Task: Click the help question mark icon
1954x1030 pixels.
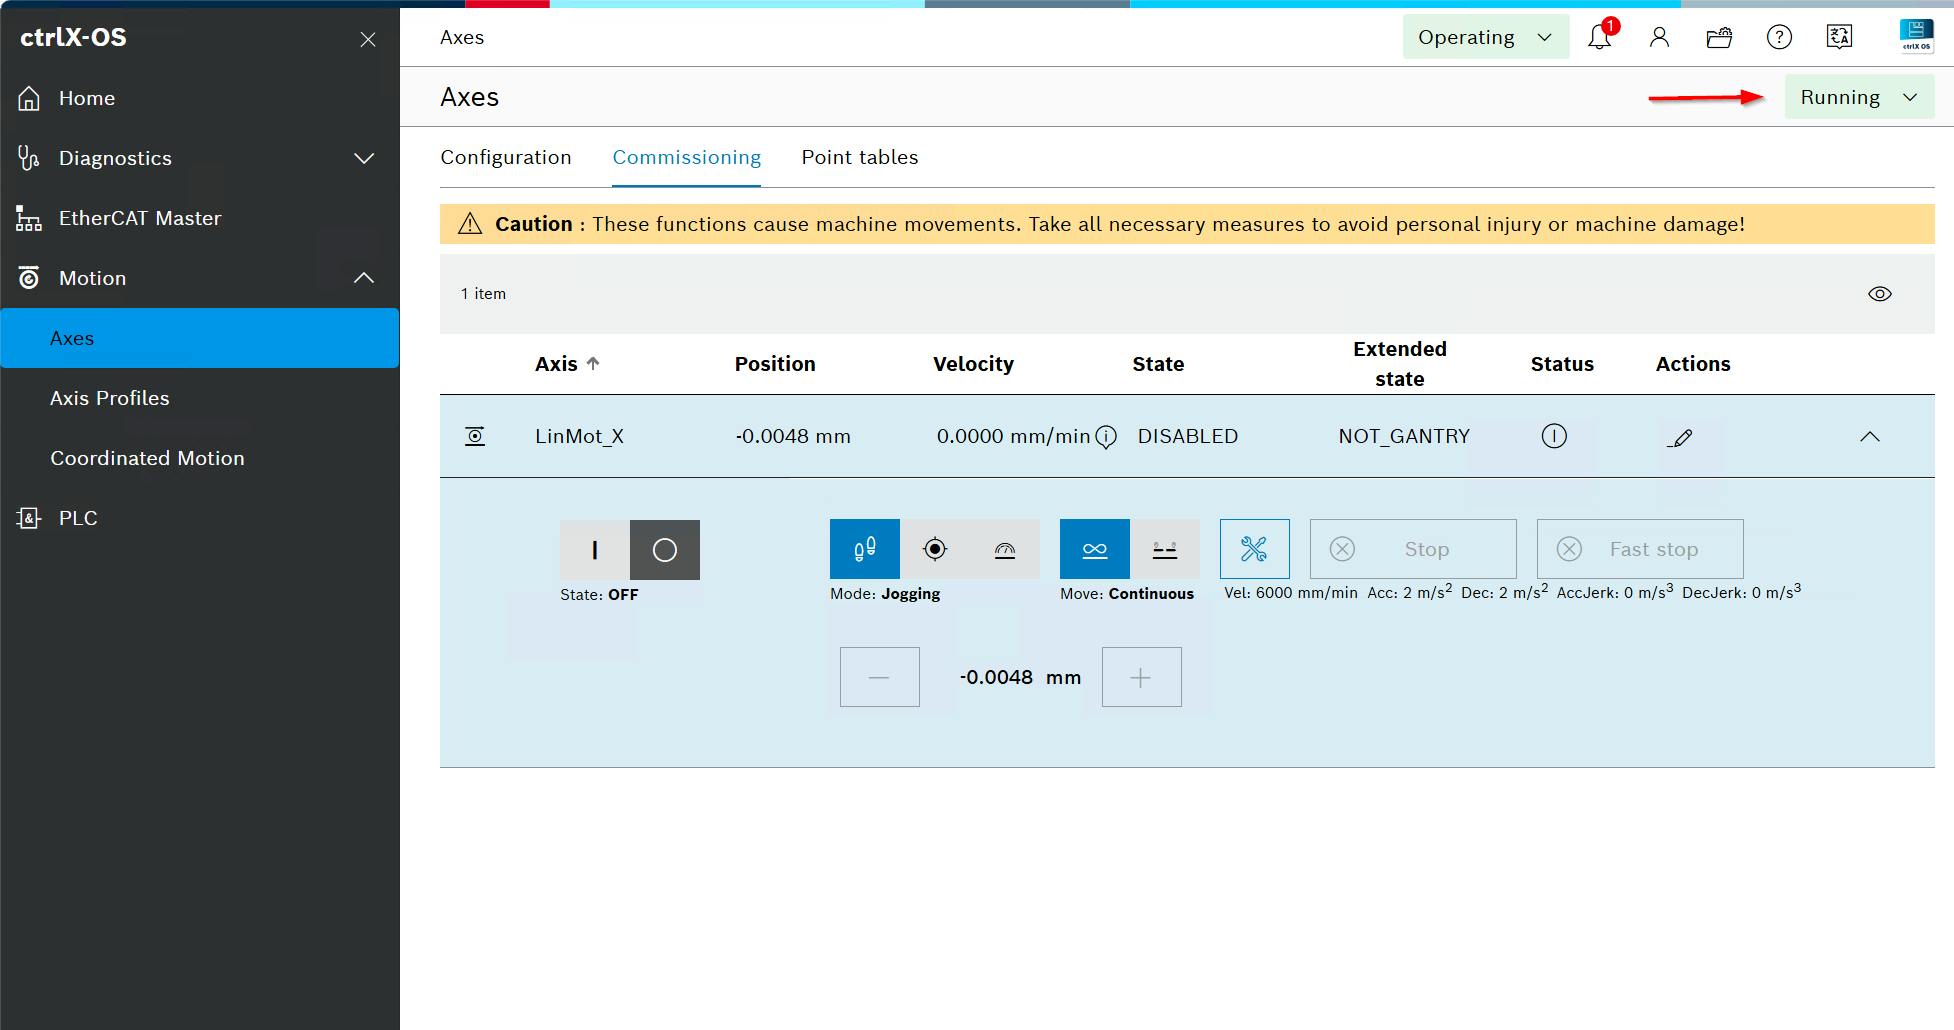Action: pyautogui.click(x=1779, y=38)
